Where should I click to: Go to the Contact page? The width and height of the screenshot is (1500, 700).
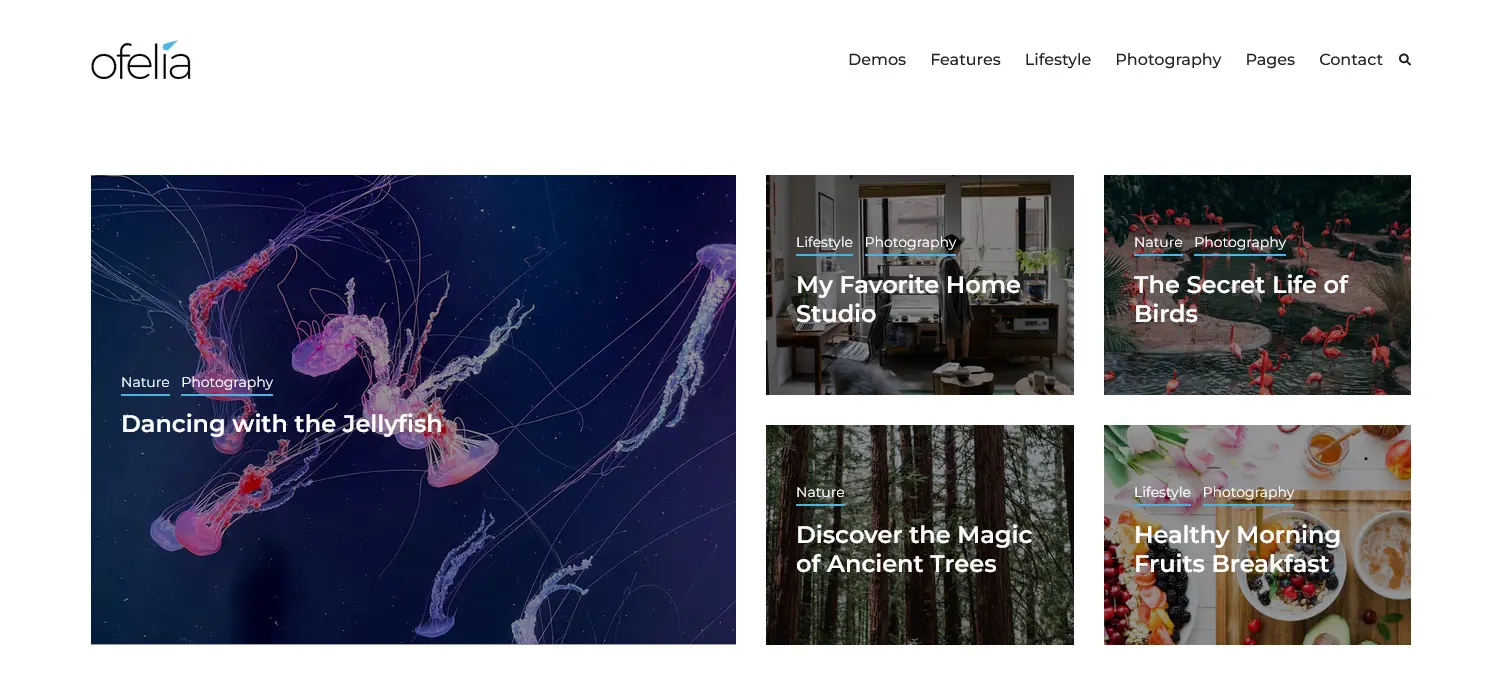coord(1351,60)
